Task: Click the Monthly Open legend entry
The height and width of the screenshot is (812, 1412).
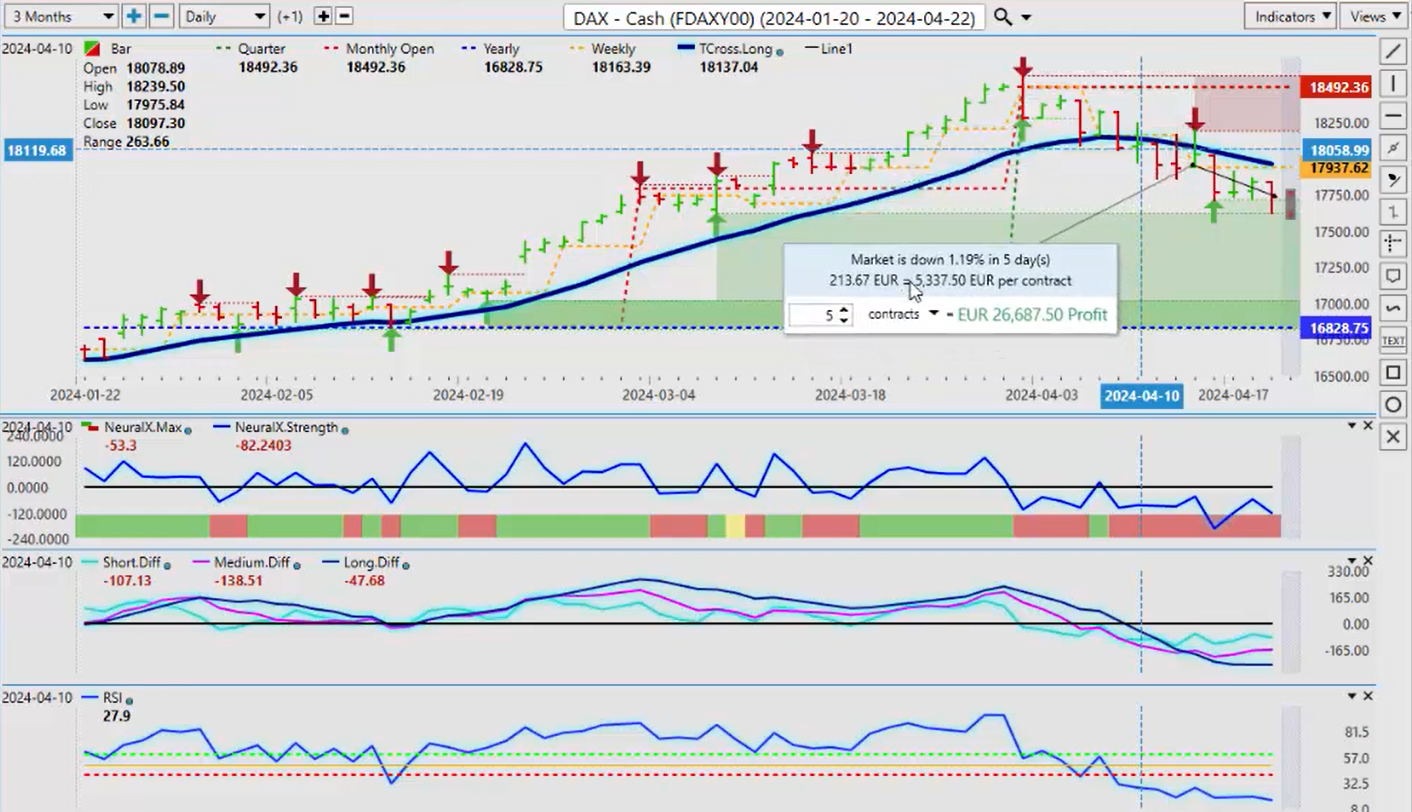Action: [378, 49]
